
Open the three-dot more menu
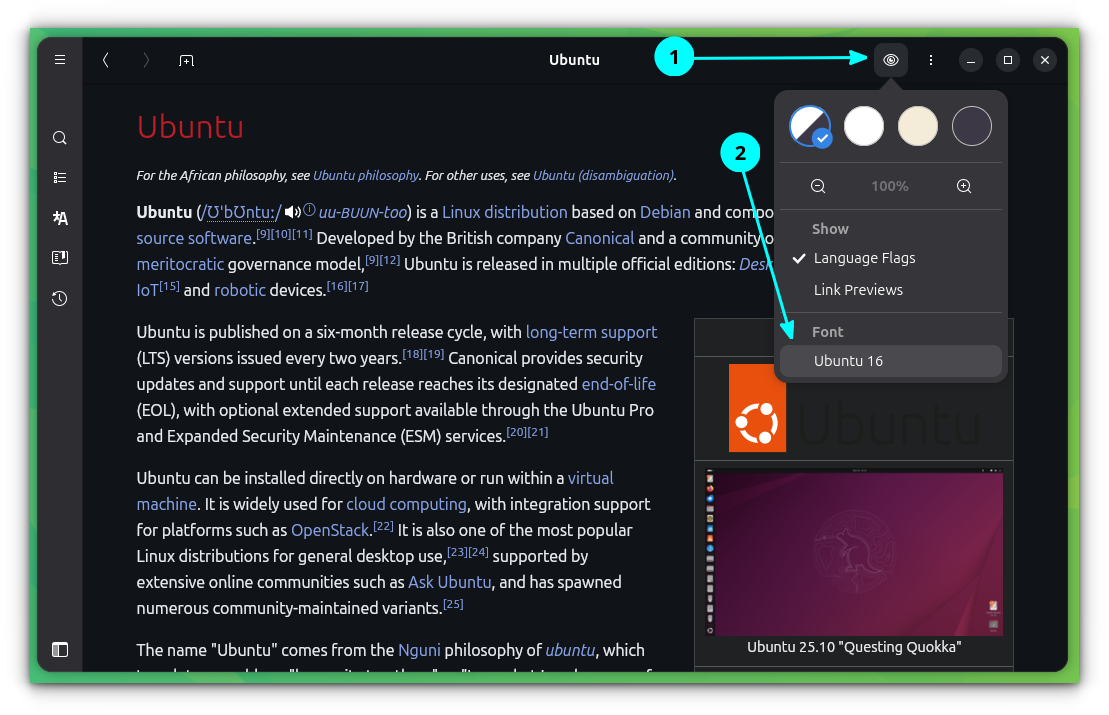(931, 60)
